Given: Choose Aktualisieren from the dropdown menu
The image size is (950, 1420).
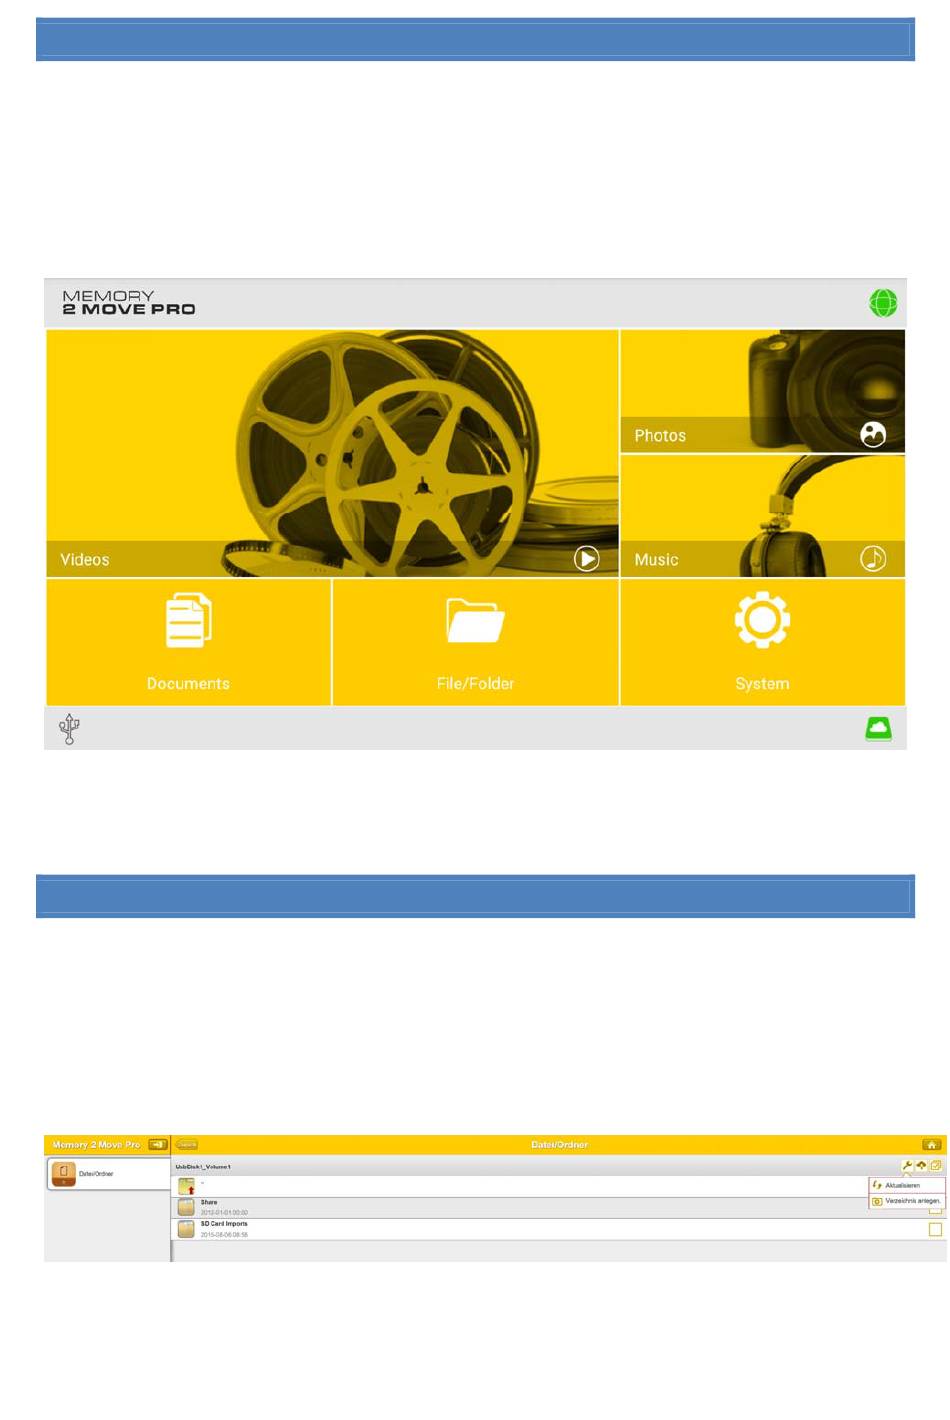Looking at the screenshot, I should click(x=907, y=1185).
